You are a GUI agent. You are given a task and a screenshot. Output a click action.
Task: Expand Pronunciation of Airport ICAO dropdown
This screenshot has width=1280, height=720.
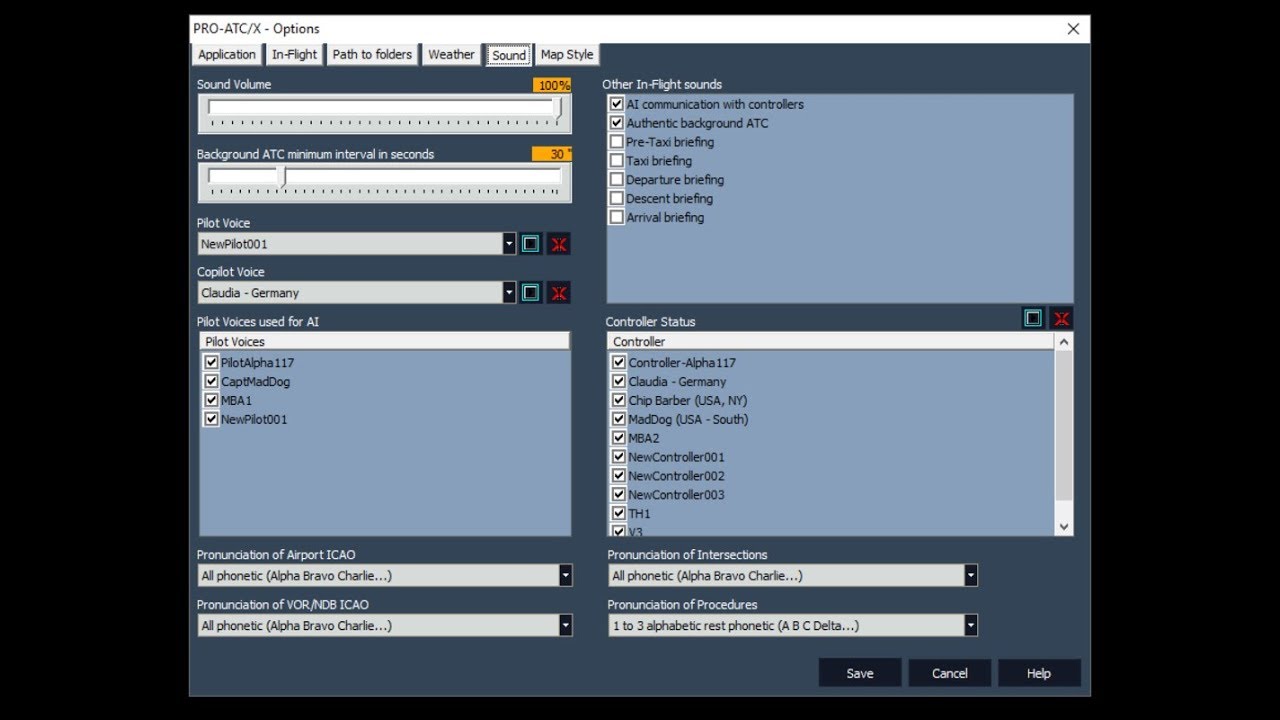click(565, 576)
